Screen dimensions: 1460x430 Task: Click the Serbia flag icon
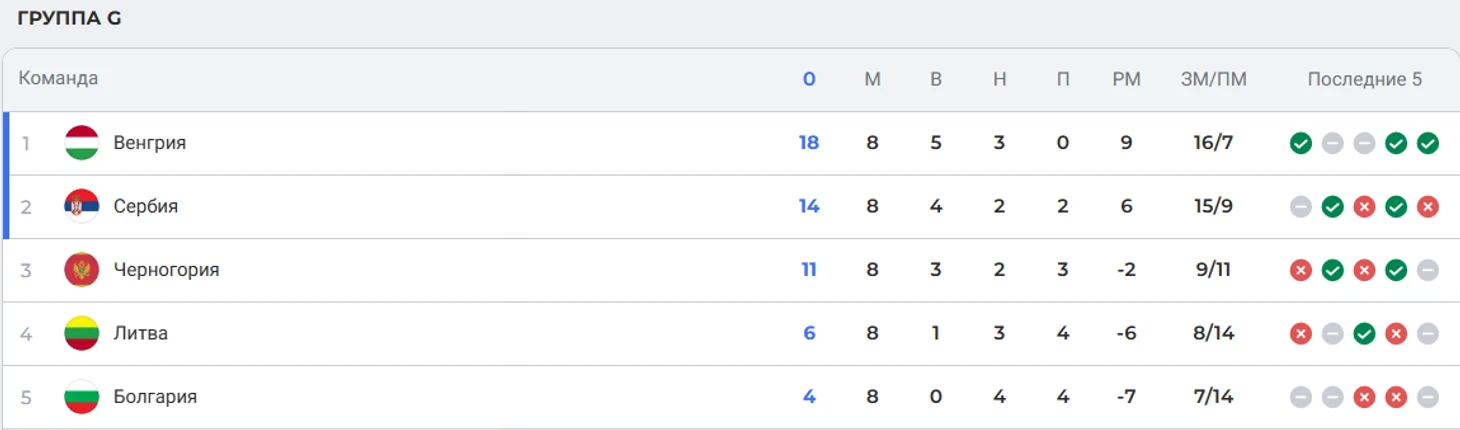(81, 207)
